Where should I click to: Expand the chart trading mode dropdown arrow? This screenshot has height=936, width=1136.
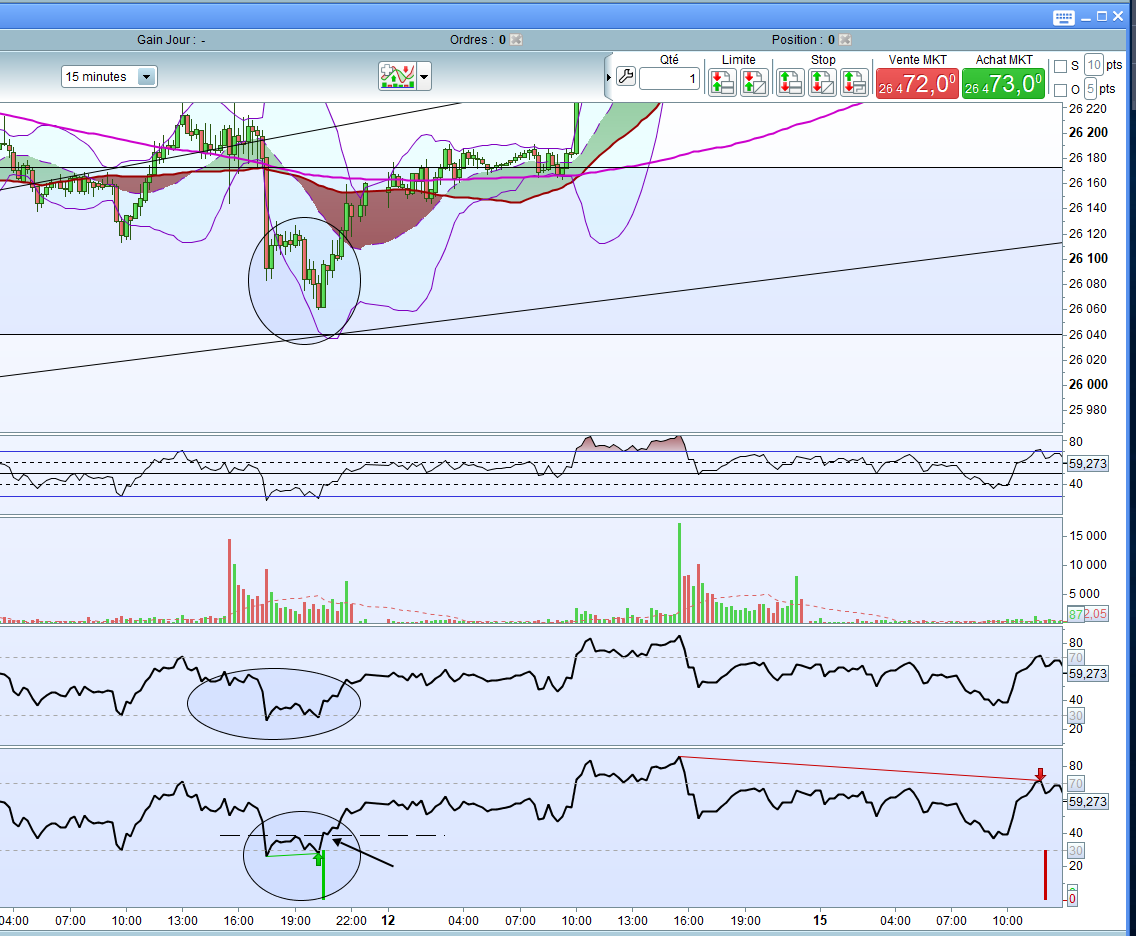coord(424,76)
